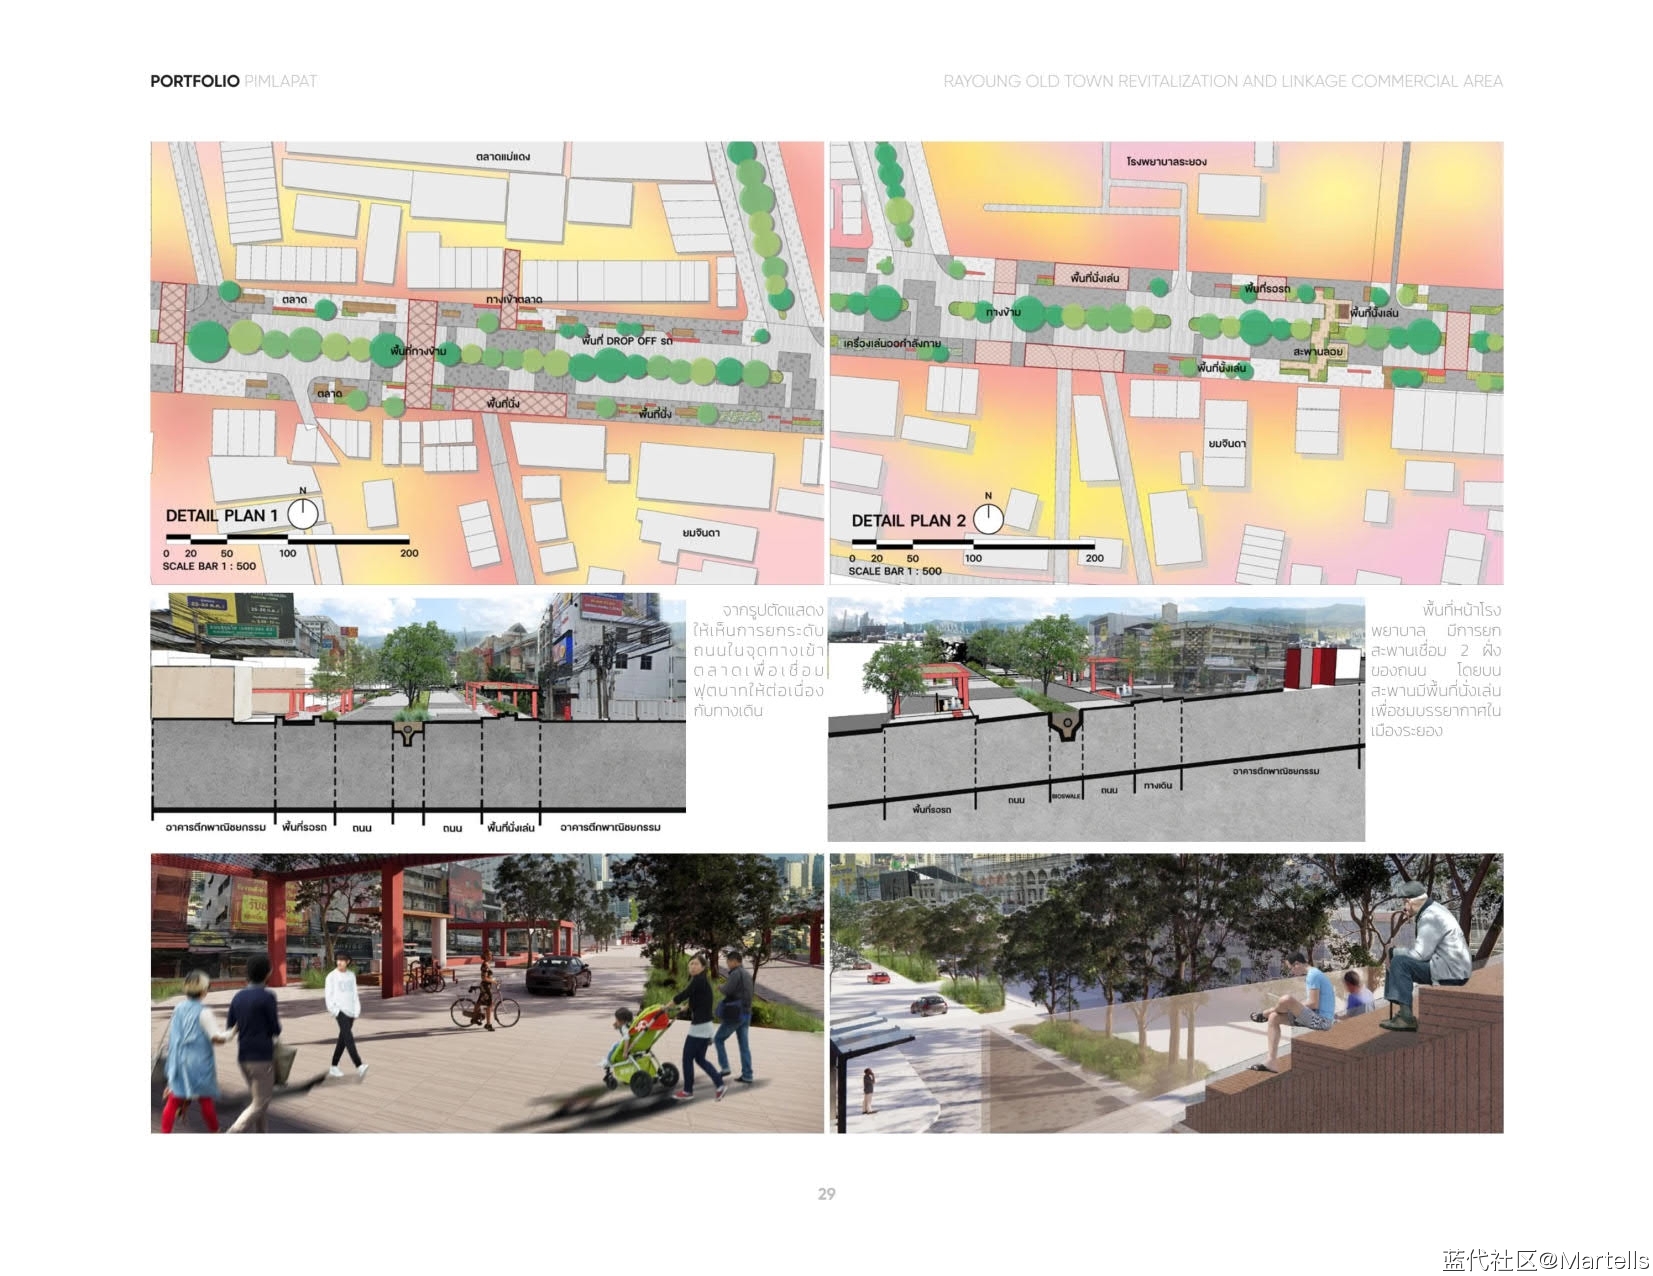Image resolution: width=1653 pixels, height=1276 pixels.
Task: Click page number 29 at the bottom
Action: (x=826, y=1194)
